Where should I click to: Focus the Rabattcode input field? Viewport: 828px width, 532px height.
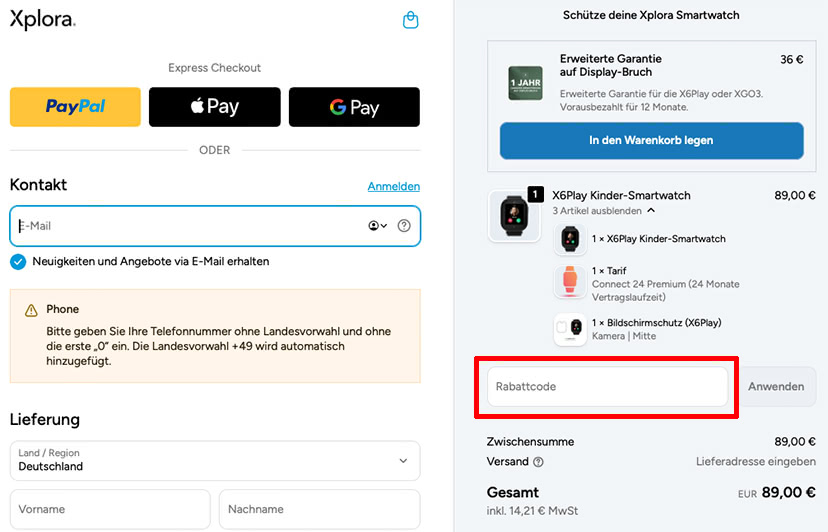(x=607, y=387)
